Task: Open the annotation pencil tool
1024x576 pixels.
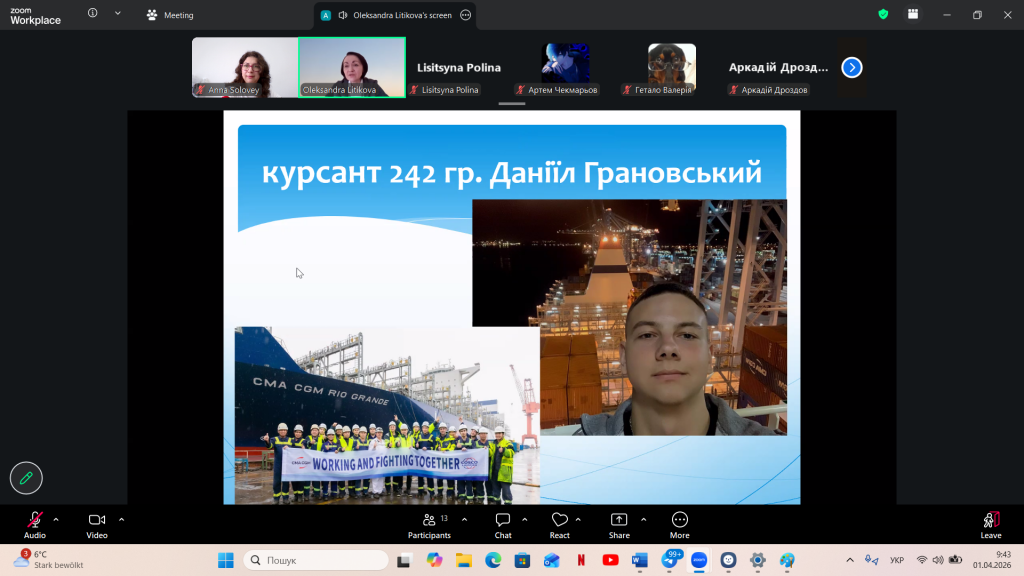Action: pos(26,478)
